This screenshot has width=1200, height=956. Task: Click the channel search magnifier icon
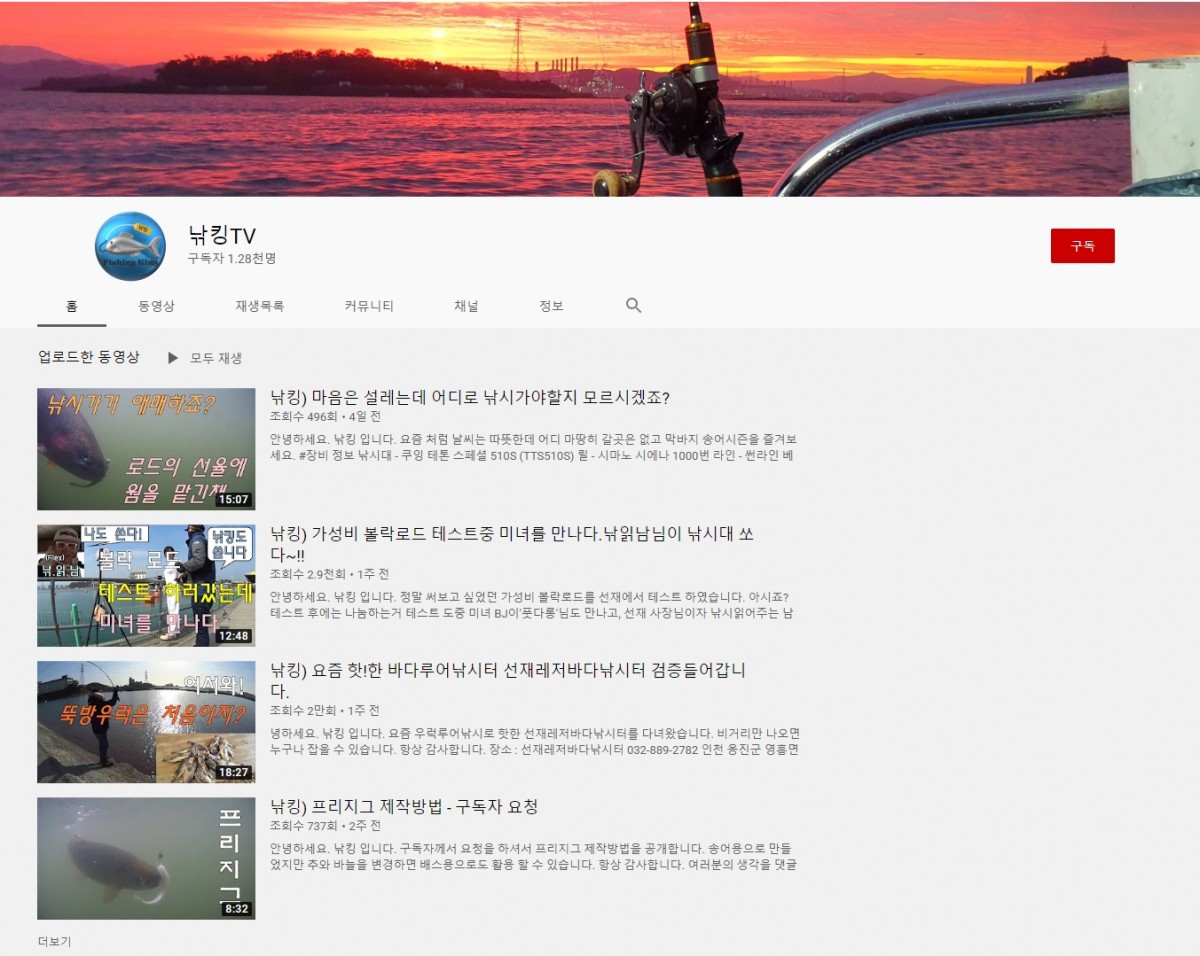pyautogui.click(x=633, y=306)
